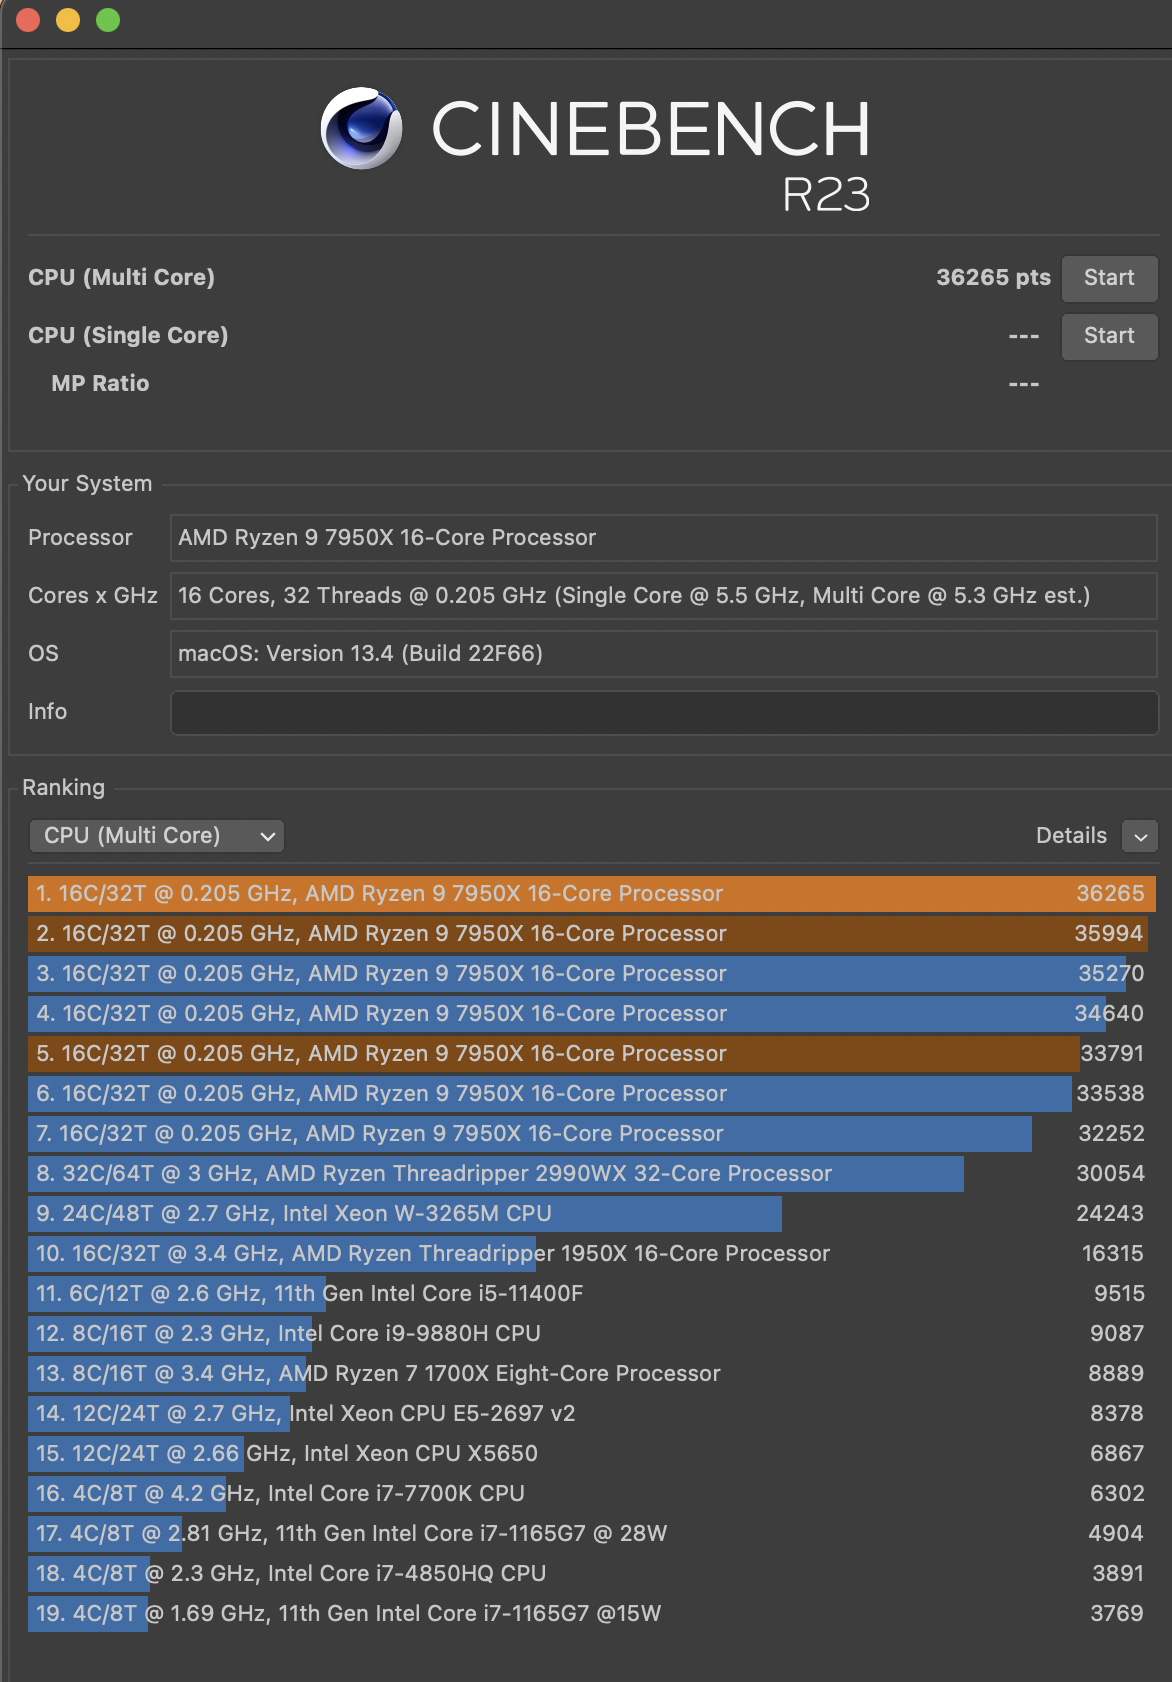Select the Intel Xeon E5-2697 v2 ranking row

tap(592, 1414)
